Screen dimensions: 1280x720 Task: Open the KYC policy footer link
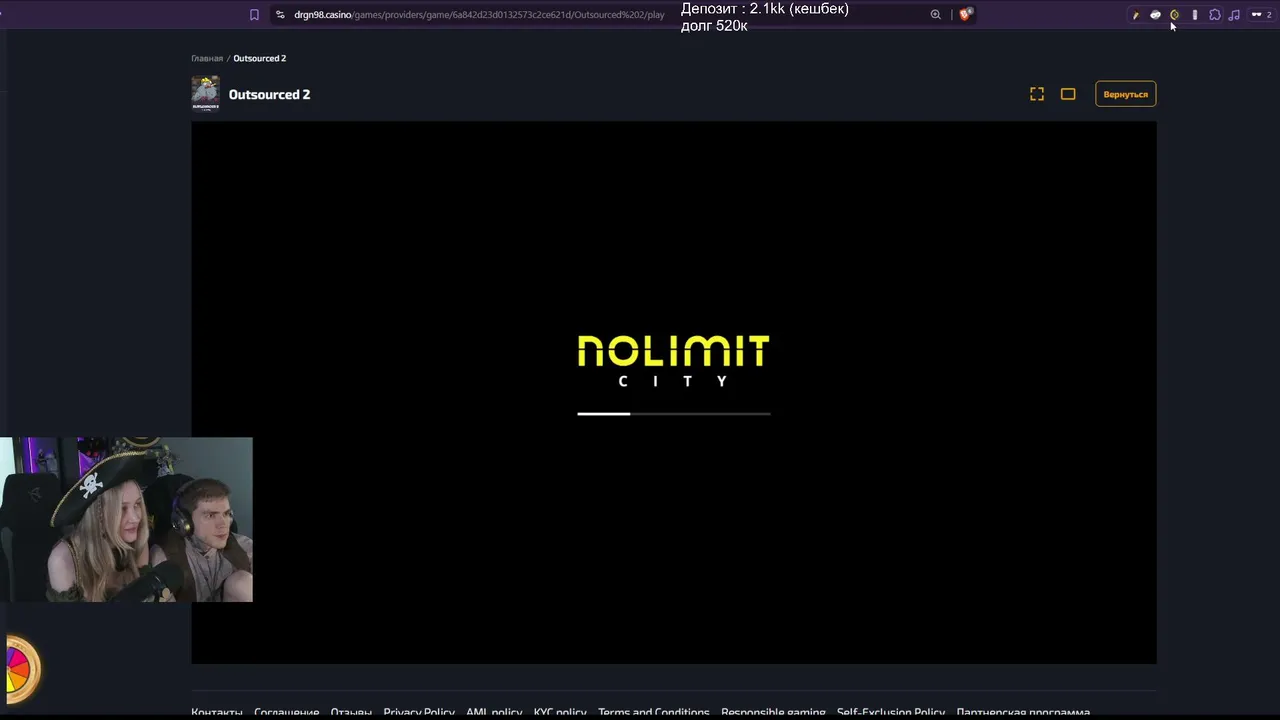pyautogui.click(x=560, y=712)
